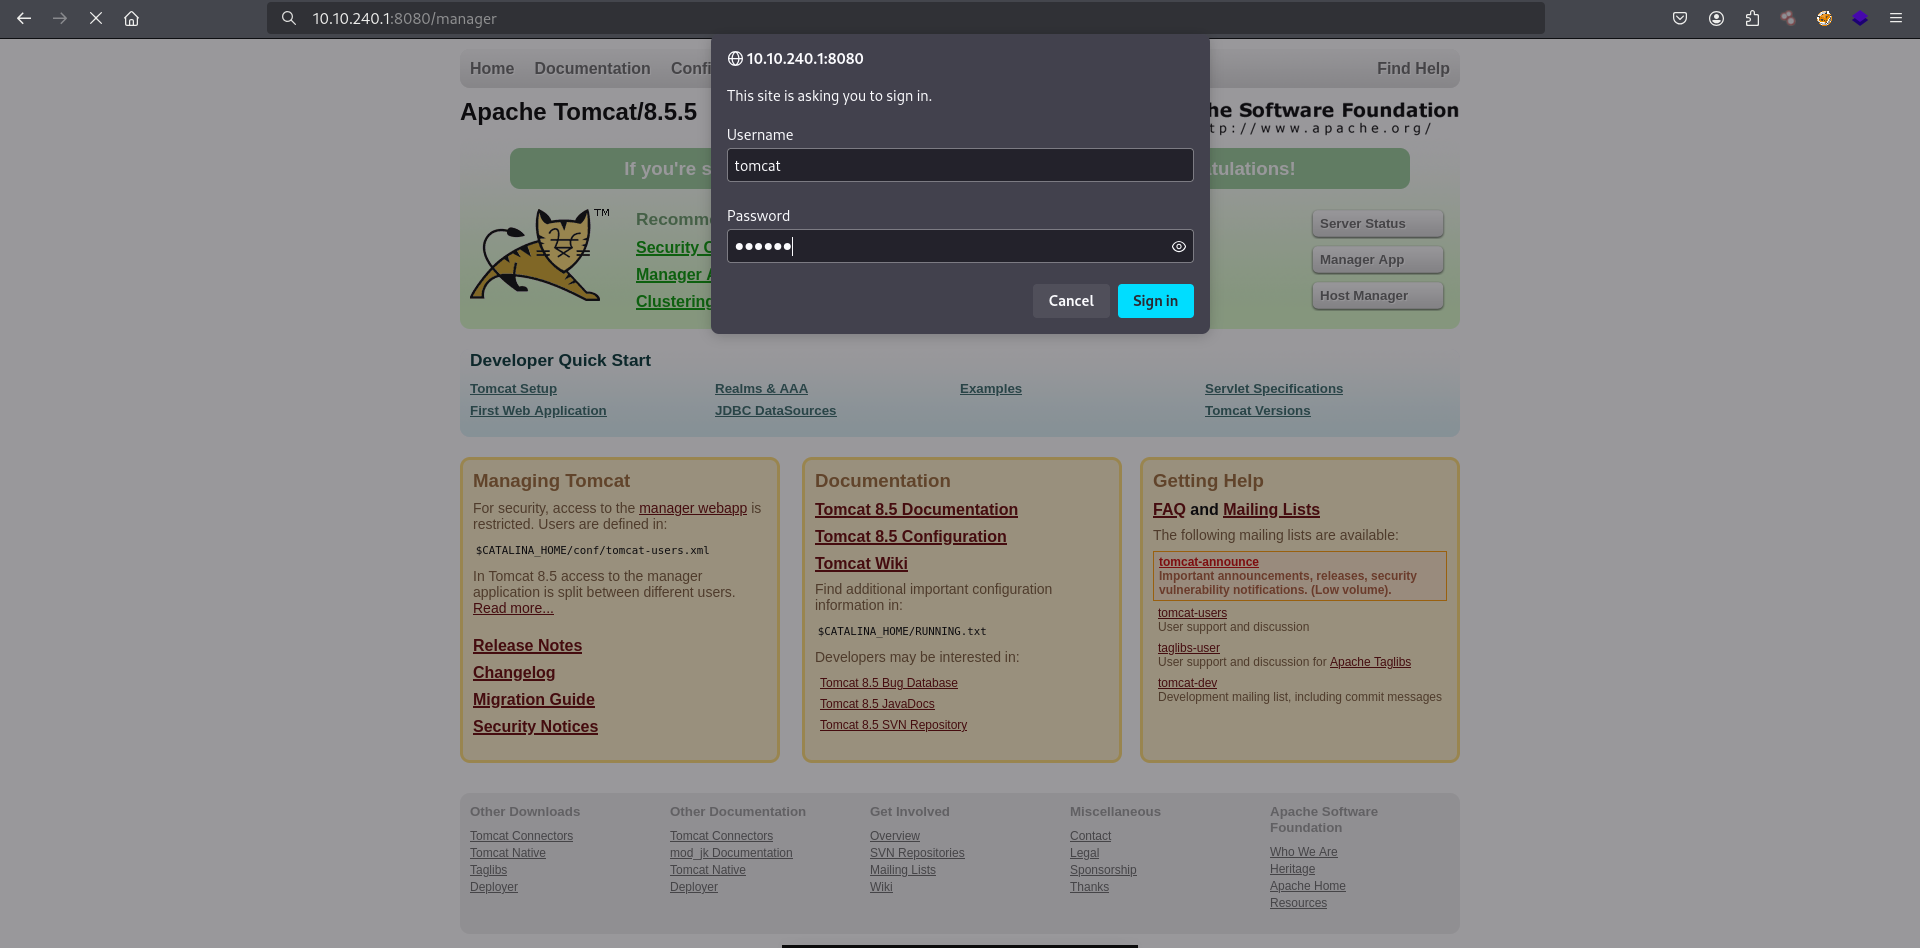Open the FAQ link

(1169, 510)
